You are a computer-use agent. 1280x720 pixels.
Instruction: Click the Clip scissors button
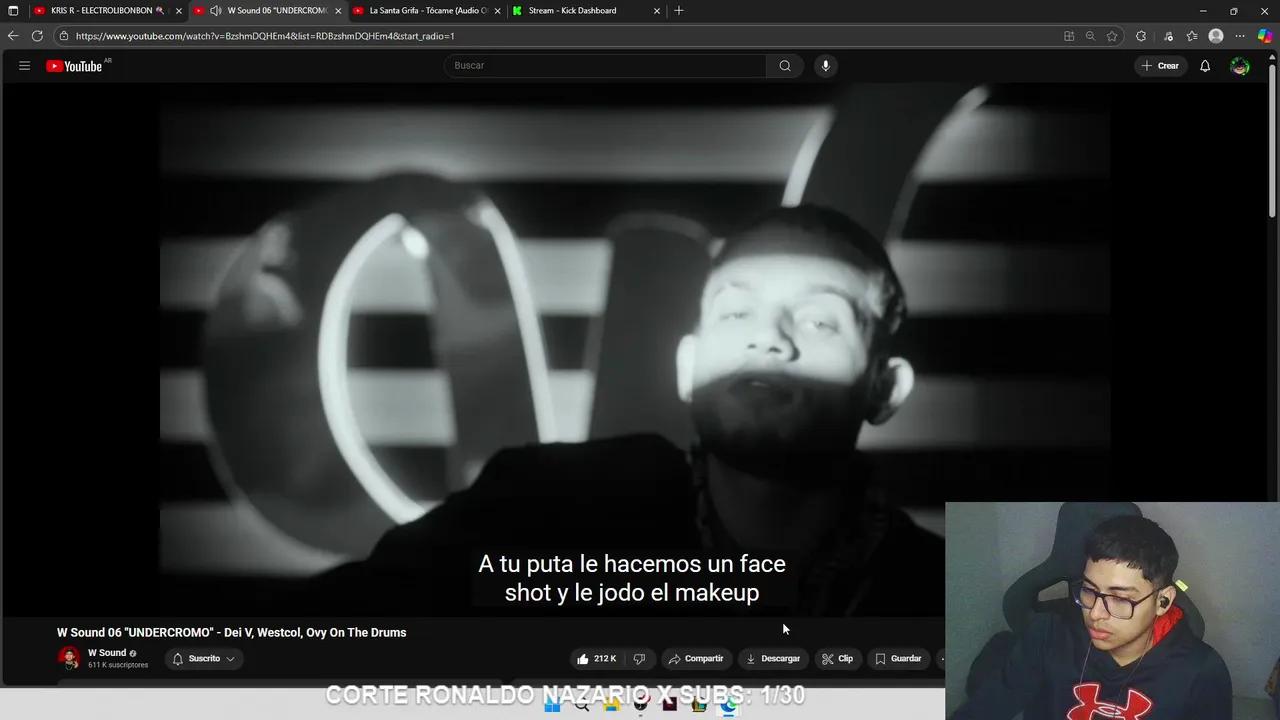[x=838, y=659]
